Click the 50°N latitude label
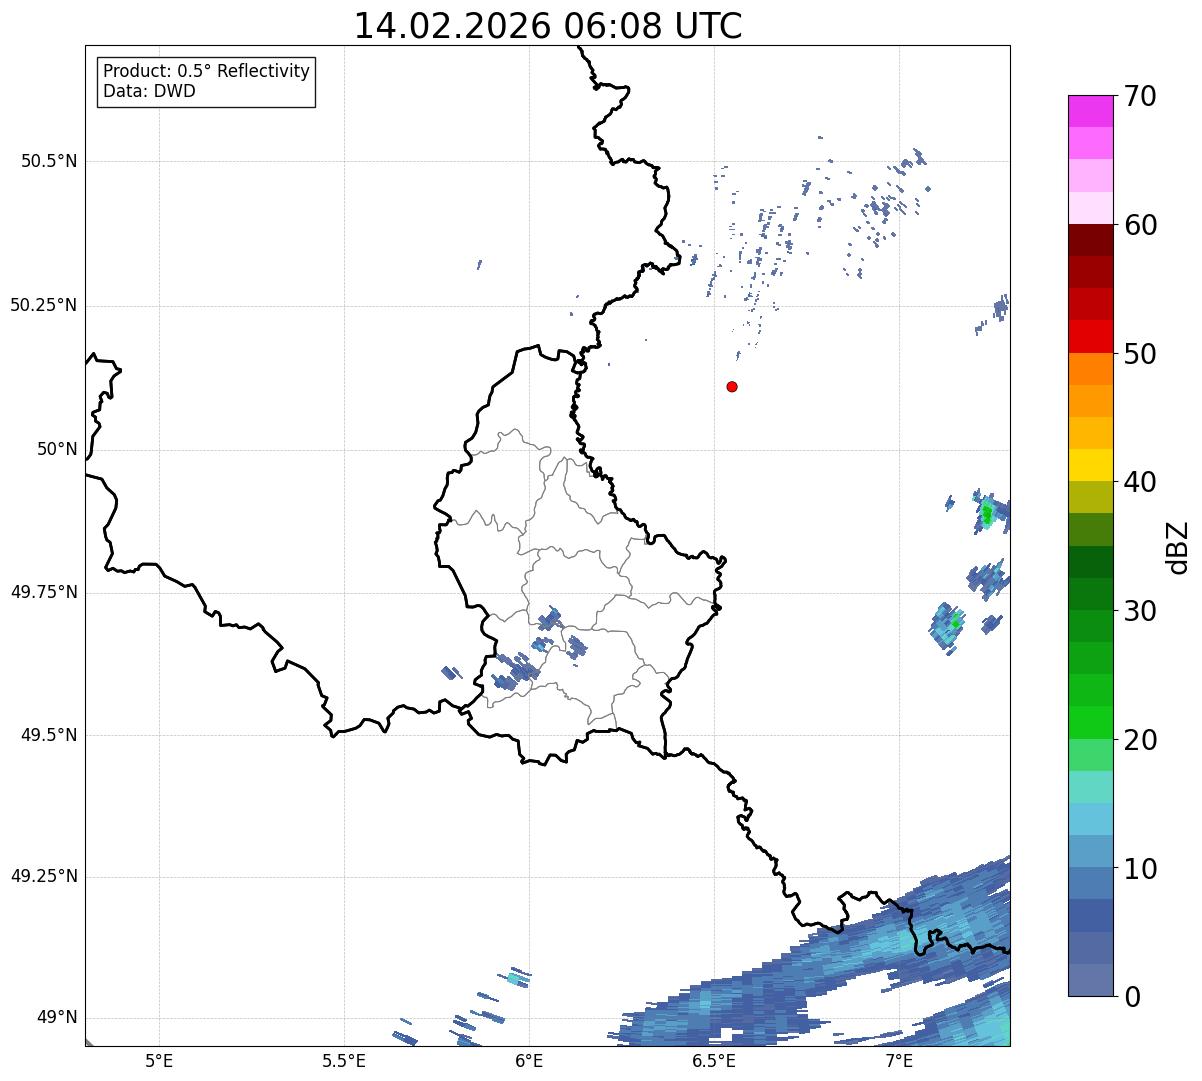 pos(57,449)
